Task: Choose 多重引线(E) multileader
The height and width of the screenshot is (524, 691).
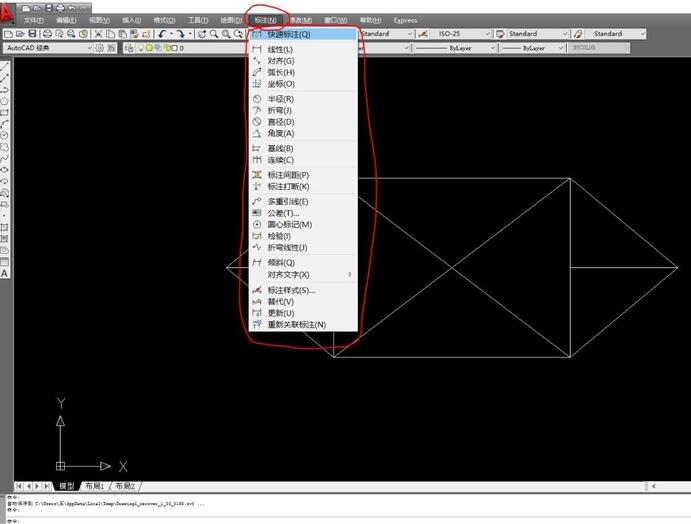Action: coord(303,201)
